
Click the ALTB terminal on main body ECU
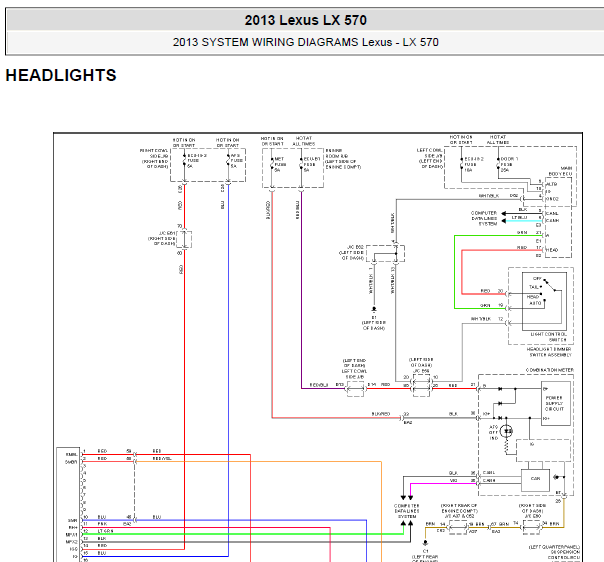(552, 184)
